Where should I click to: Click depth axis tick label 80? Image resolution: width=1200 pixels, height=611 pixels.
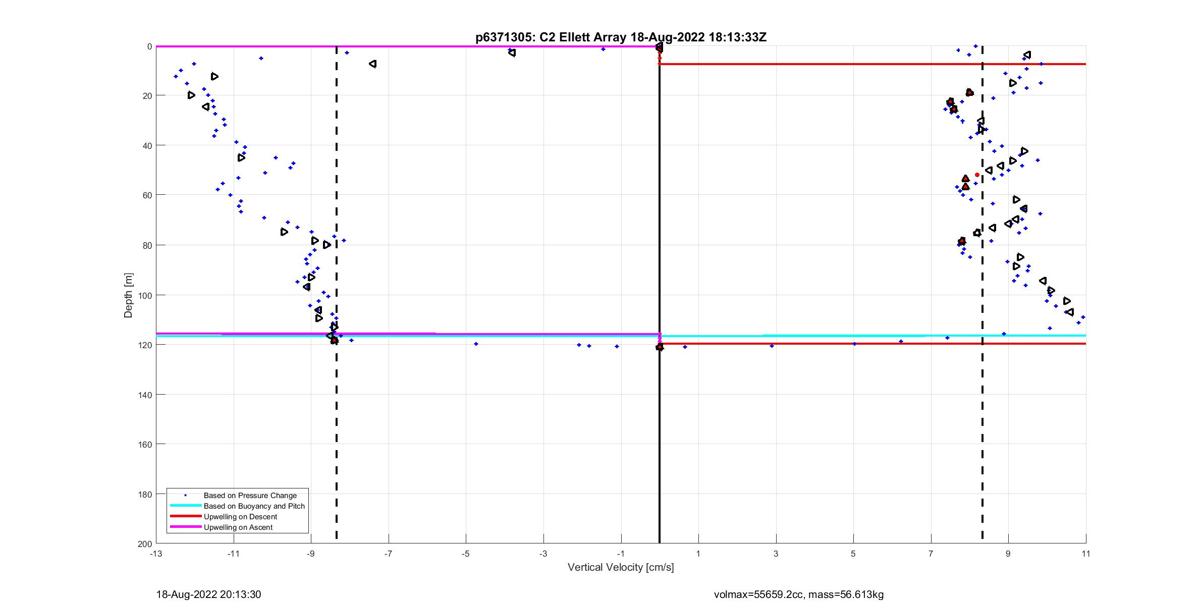[145, 245]
